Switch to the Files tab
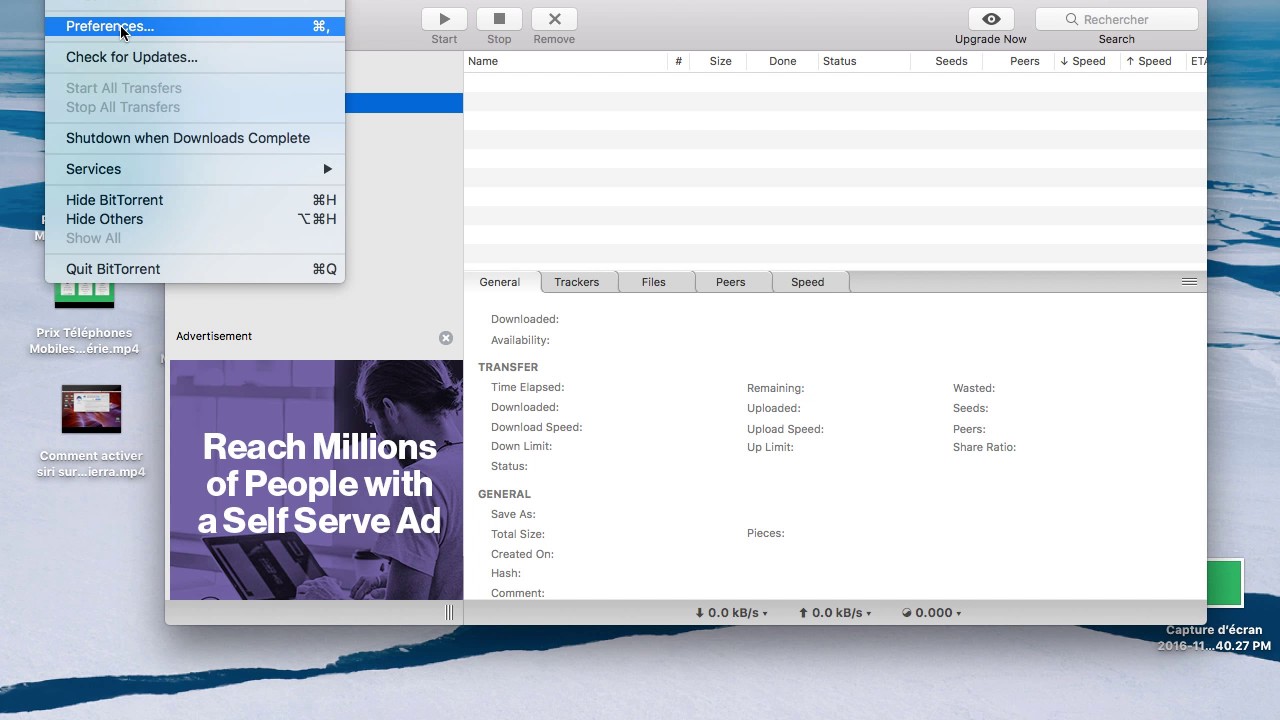The width and height of the screenshot is (1280, 720). (654, 282)
